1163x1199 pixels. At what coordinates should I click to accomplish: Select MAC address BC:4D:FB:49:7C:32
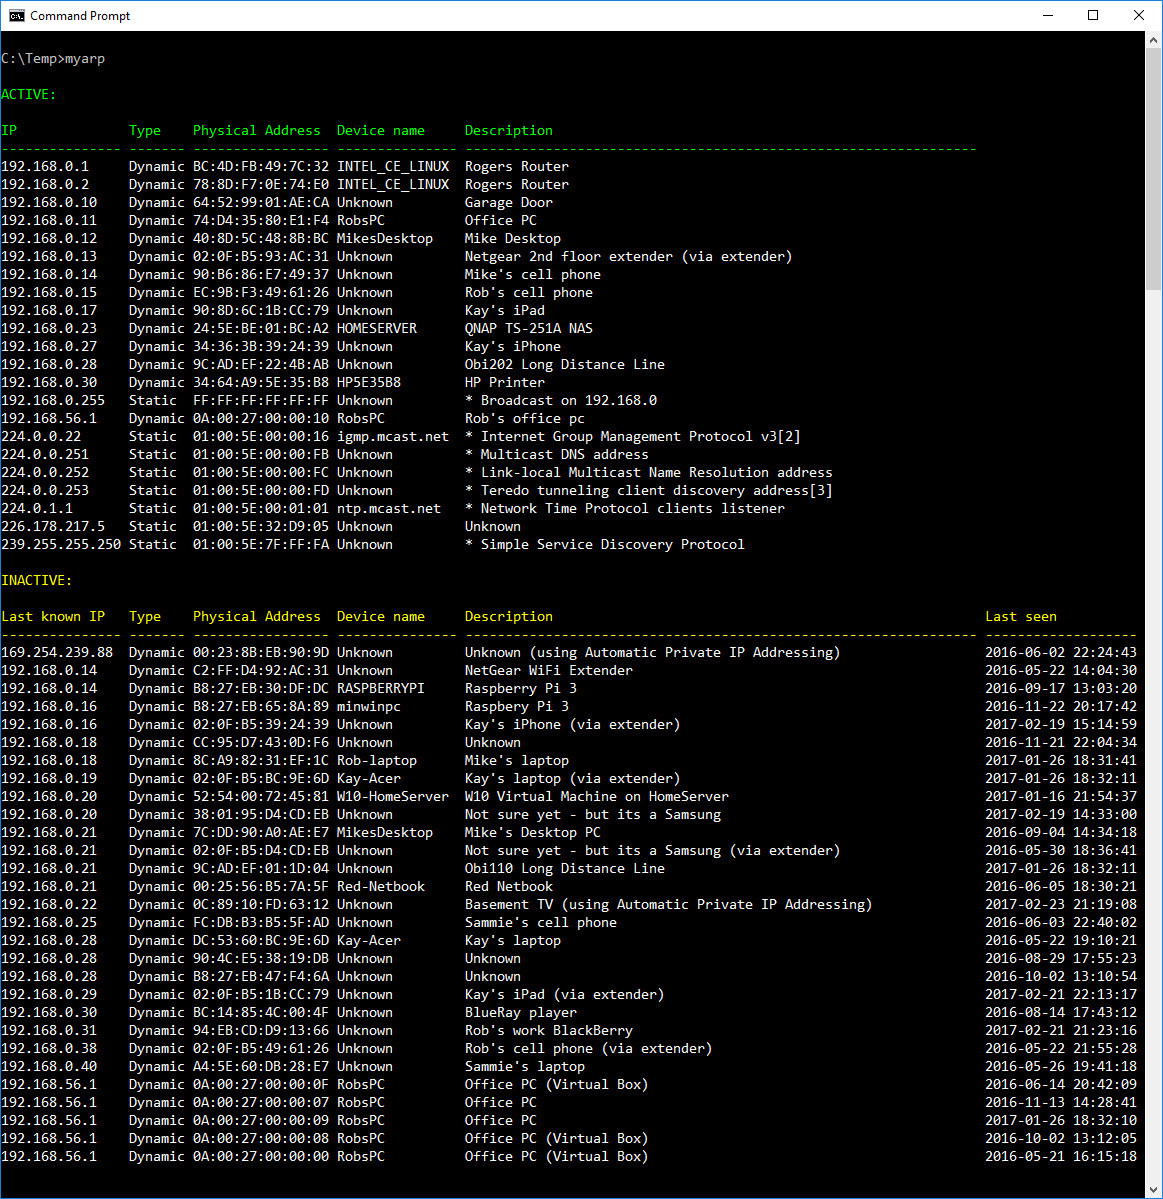tap(261, 167)
